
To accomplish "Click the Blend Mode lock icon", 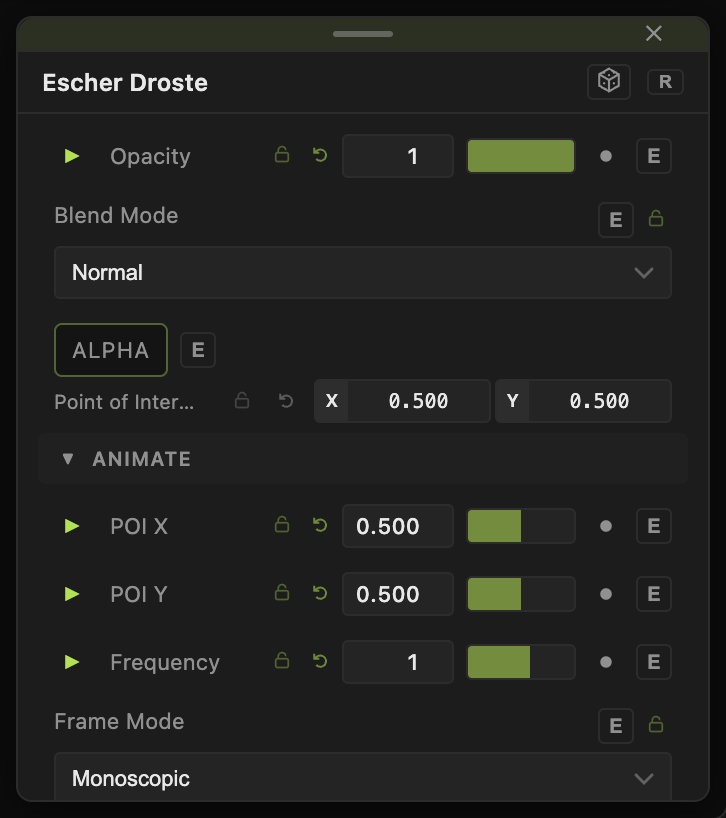I will tap(656, 218).
